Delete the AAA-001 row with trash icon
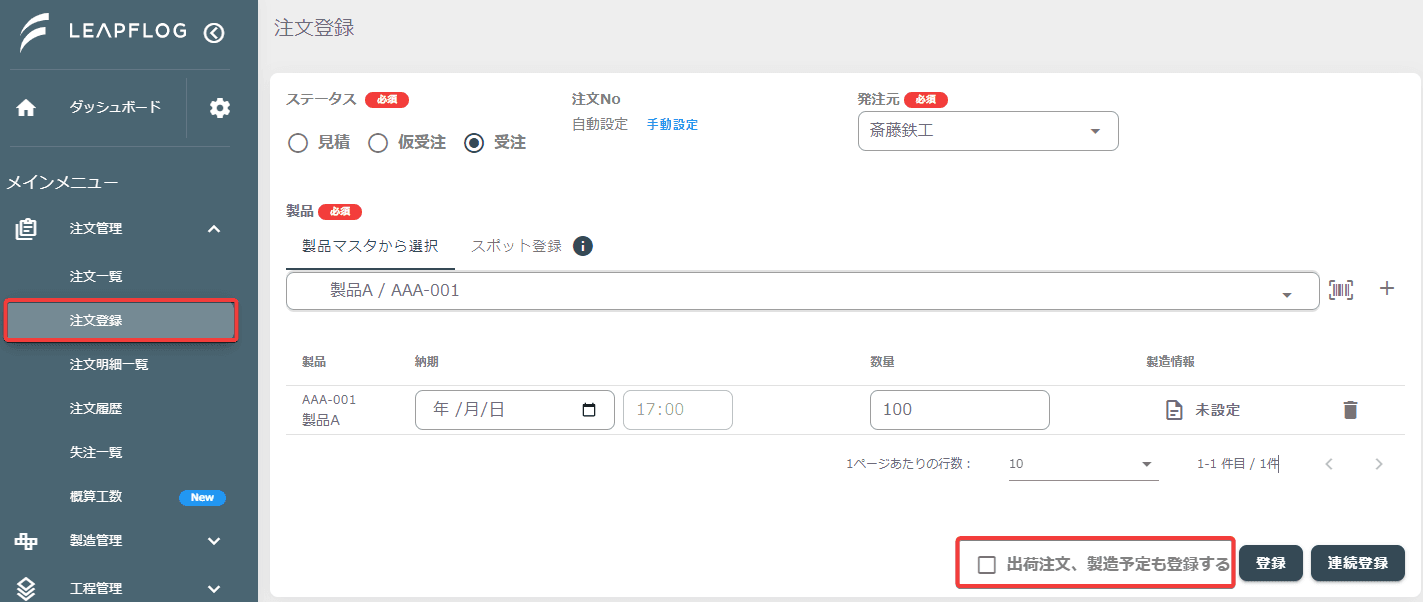1423x602 pixels. (x=1350, y=410)
